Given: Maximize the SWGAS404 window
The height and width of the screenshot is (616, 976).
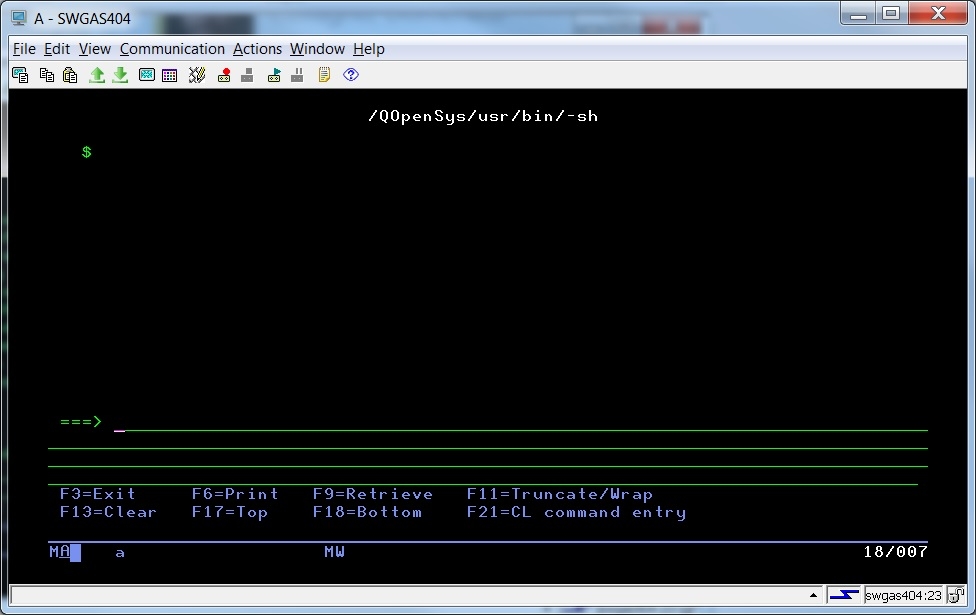Looking at the screenshot, I should tap(891, 13).
